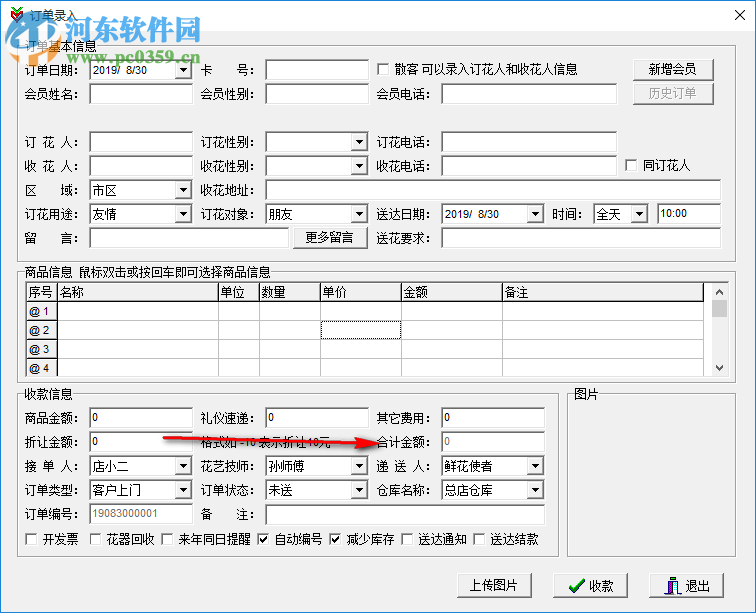Click the 收花地址 address field
This screenshot has width=756, height=613.
pyautogui.click(x=493, y=190)
